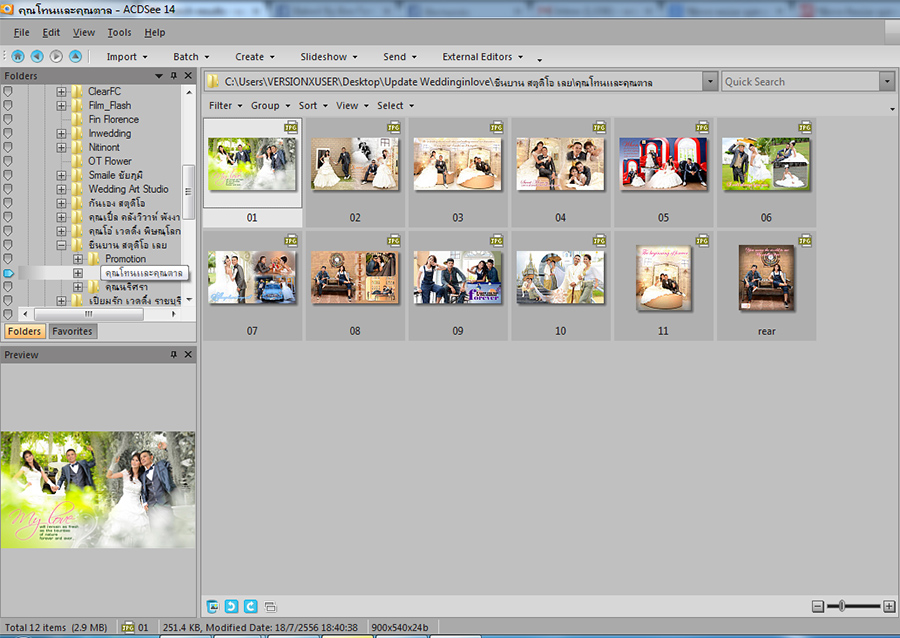Image resolution: width=900 pixels, height=638 pixels.
Task: Pin the Folders panel
Action: click(x=173, y=76)
